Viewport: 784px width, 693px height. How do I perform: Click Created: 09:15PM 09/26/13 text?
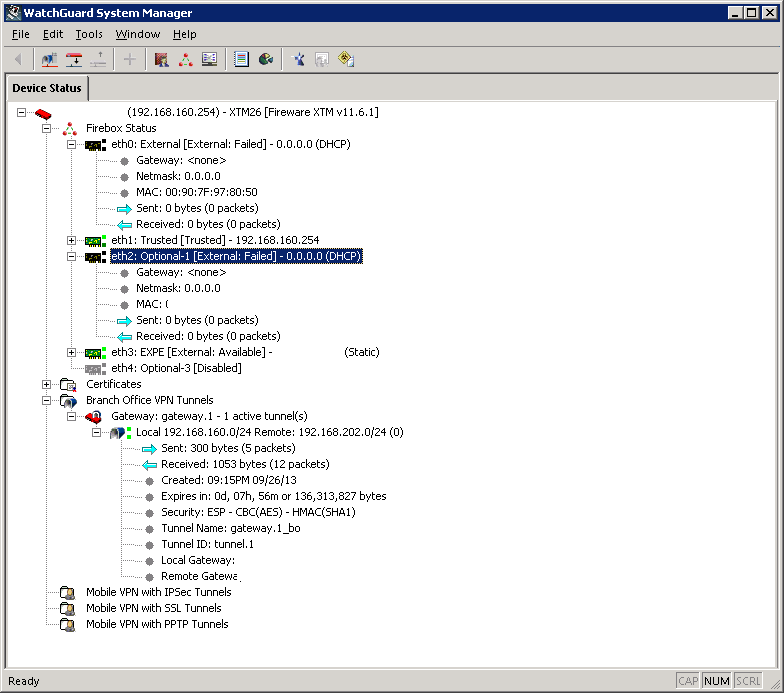coord(228,480)
